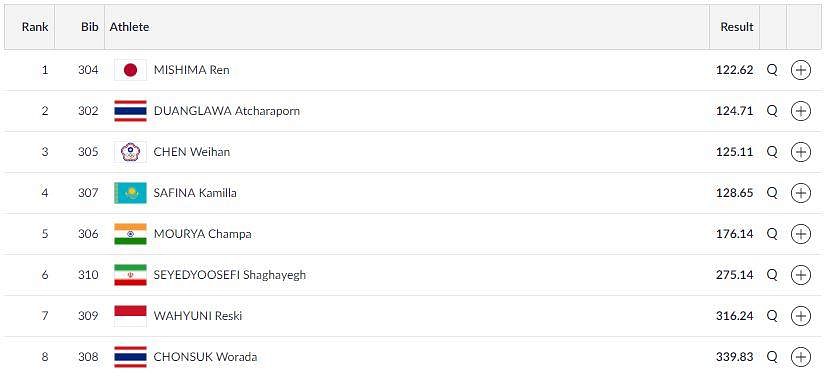Select the Athlete column header
Viewport: 827px width, 380px height.
tap(129, 27)
